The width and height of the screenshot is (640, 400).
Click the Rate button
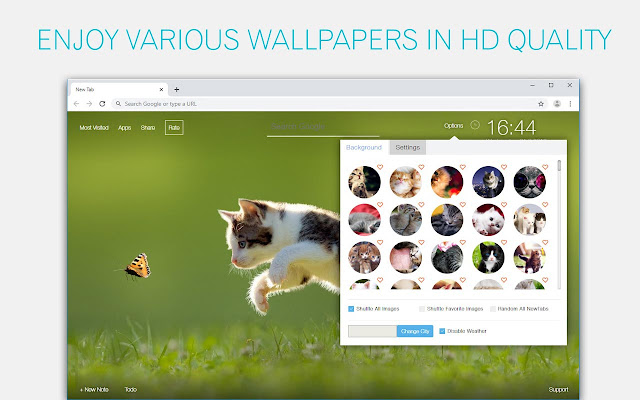(x=174, y=127)
